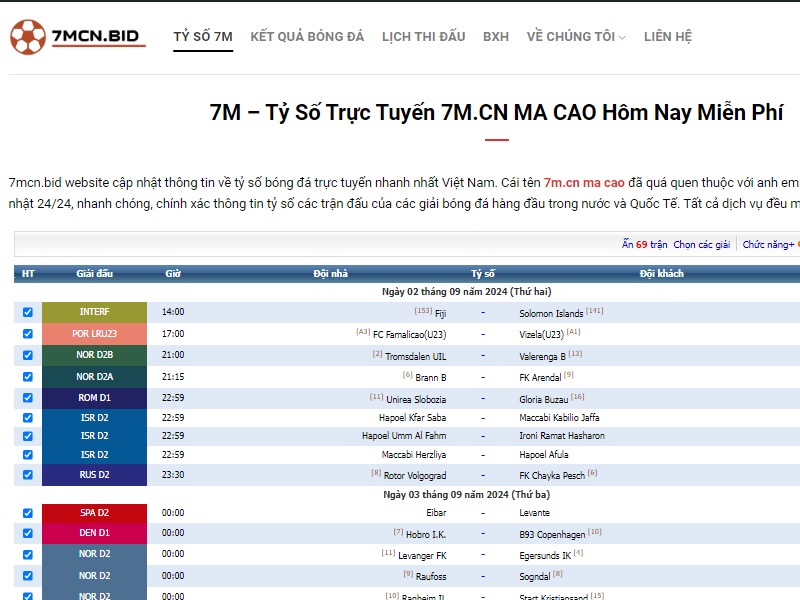Viewport: 800px width, 600px height.
Task: Click the Tỷ số column header
Action: pos(483,273)
